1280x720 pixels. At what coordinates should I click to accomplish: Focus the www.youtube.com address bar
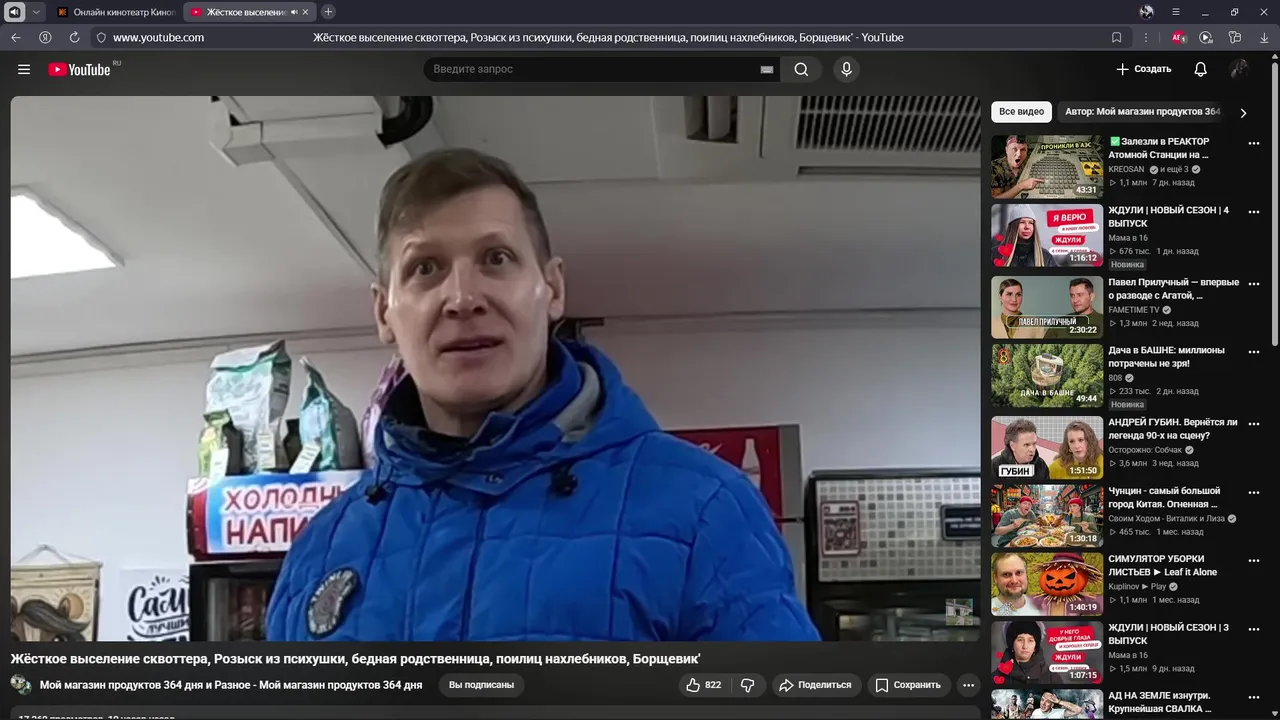click(x=158, y=37)
